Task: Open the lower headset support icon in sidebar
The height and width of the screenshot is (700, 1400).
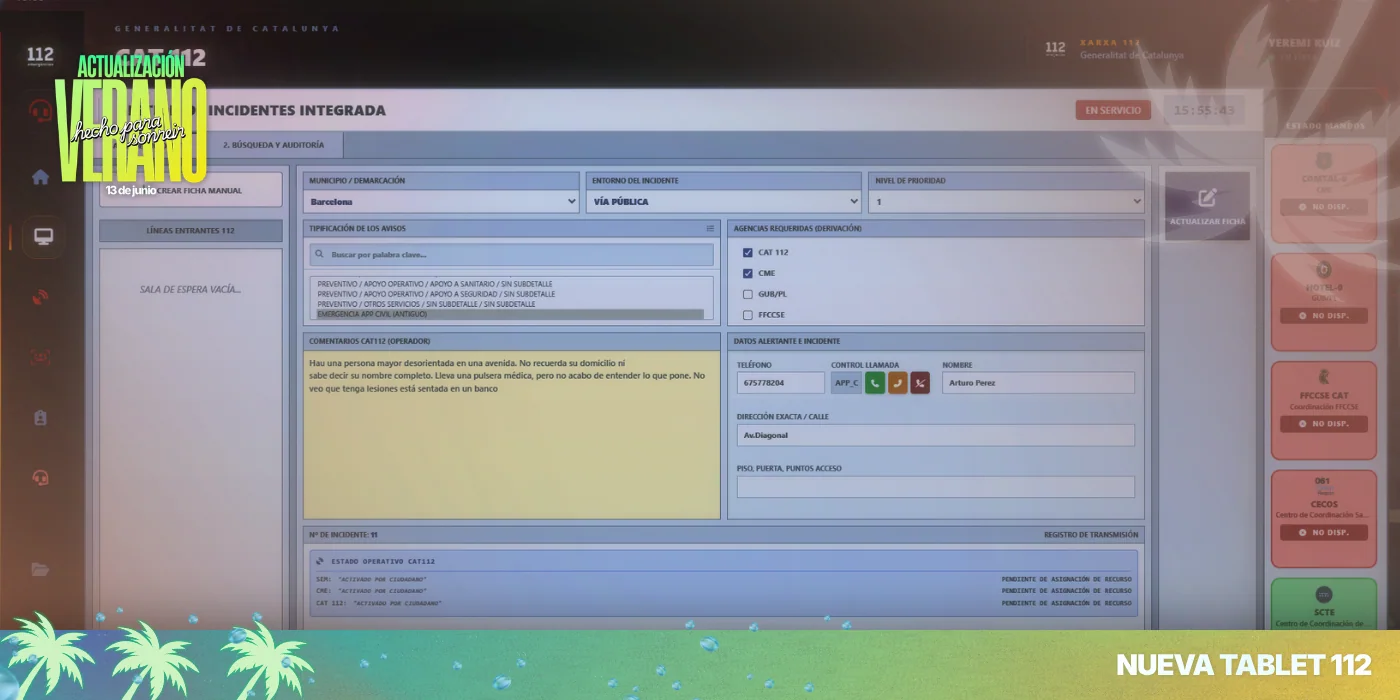Action: 41,477
